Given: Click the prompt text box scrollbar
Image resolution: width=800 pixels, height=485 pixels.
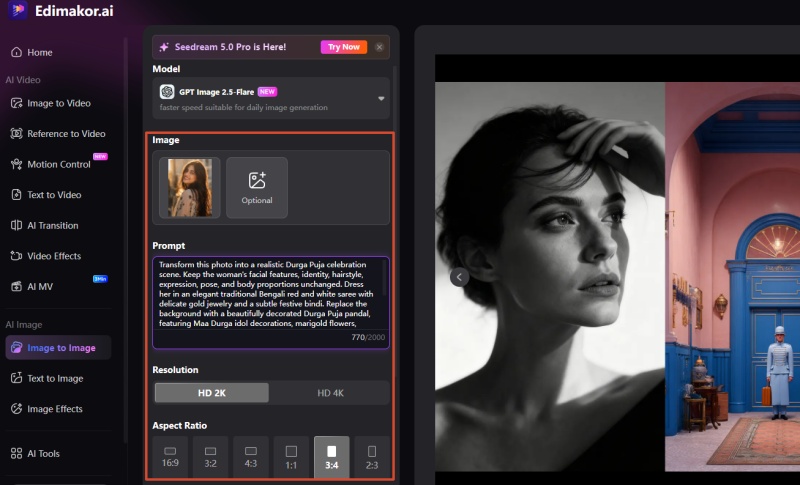Looking at the screenshot, I should pos(385,278).
